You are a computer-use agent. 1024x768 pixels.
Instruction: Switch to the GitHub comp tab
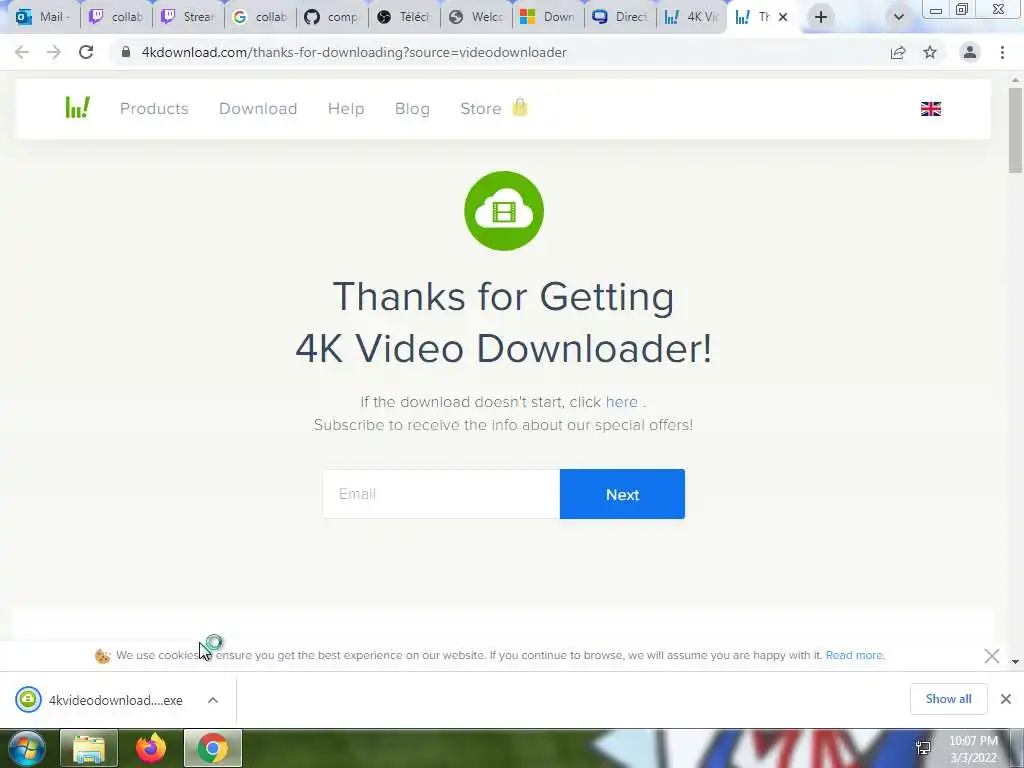tap(332, 17)
